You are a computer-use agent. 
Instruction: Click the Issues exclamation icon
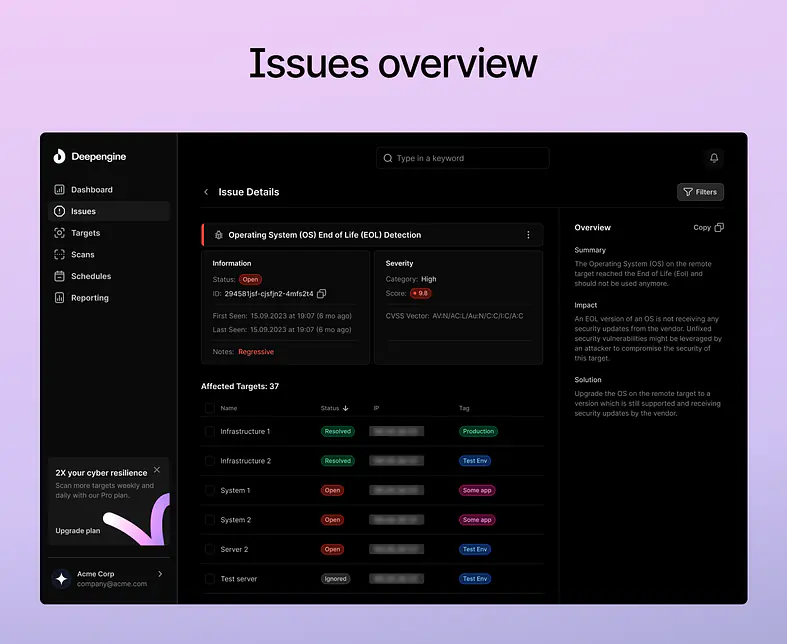pyautogui.click(x=59, y=211)
